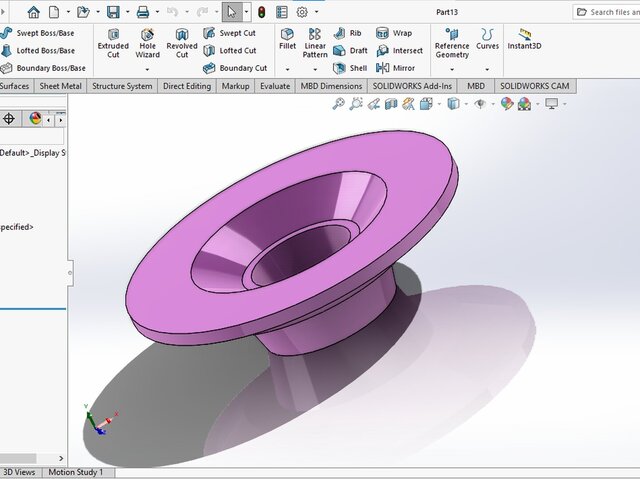Image resolution: width=640 pixels, height=479 pixels.
Task: Choose the Lofted Cut tool
Action: point(230,51)
